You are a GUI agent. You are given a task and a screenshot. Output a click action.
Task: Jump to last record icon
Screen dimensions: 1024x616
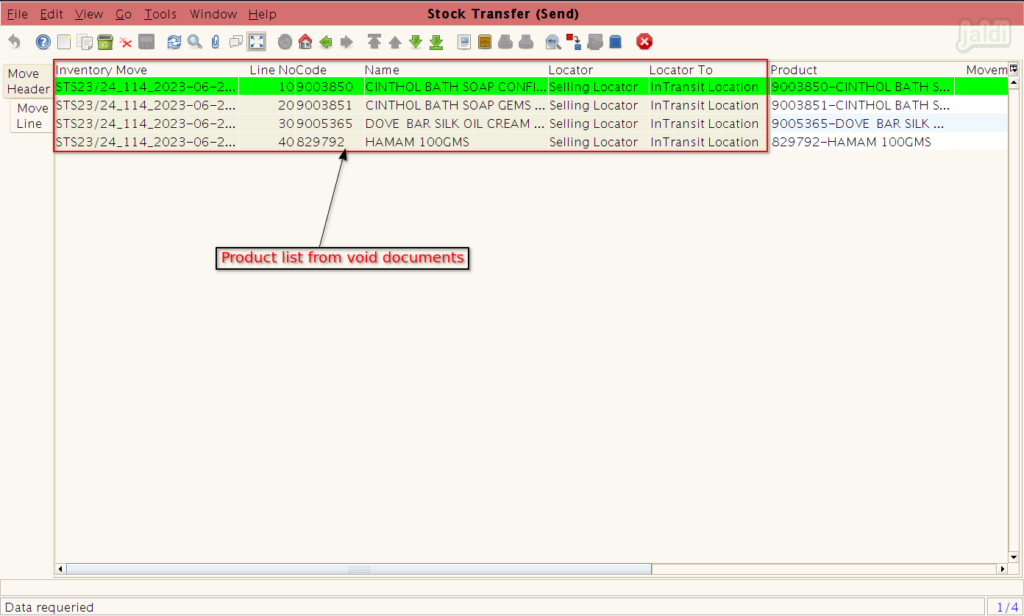click(x=436, y=42)
